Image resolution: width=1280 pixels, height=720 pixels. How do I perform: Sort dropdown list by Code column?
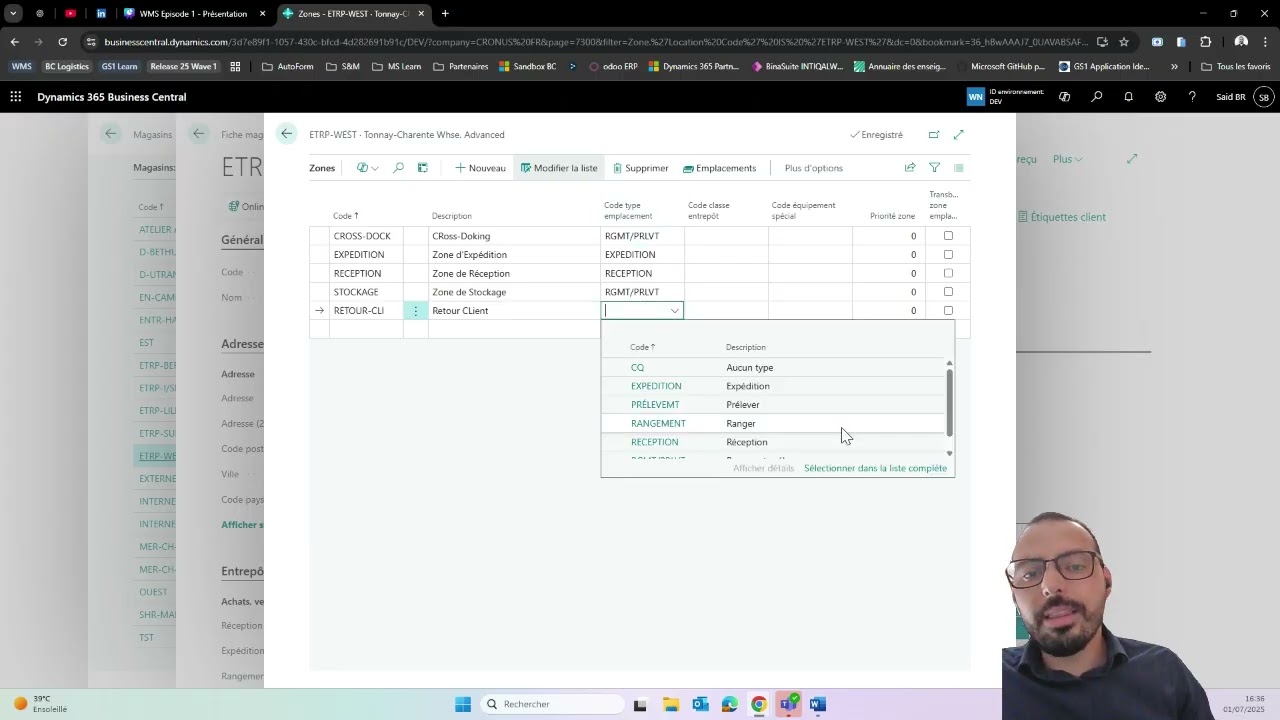click(x=642, y=347)
